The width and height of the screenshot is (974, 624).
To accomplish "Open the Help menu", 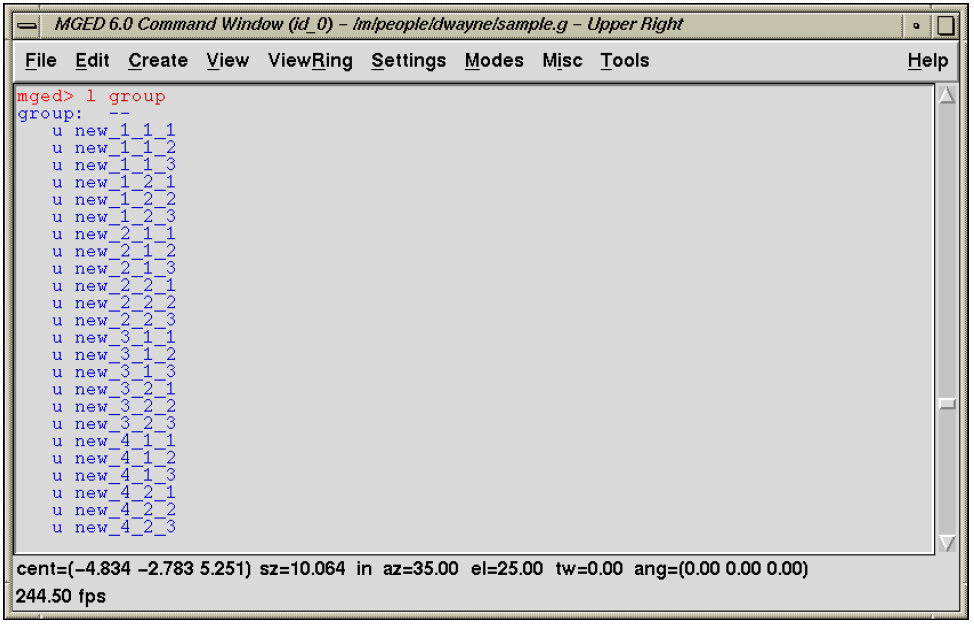I will tap(927, 61).
